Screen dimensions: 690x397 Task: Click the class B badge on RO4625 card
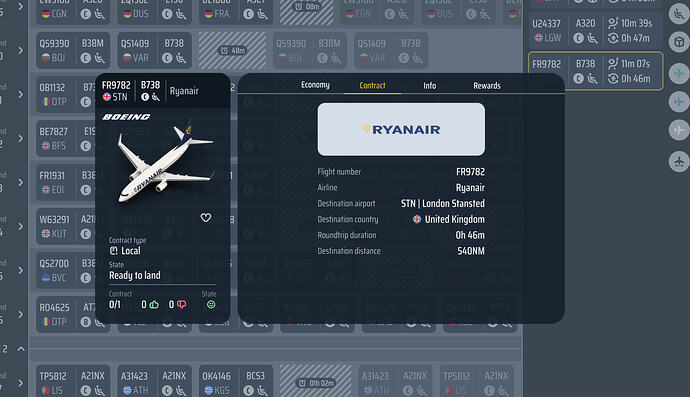click(x=86, y=322)
